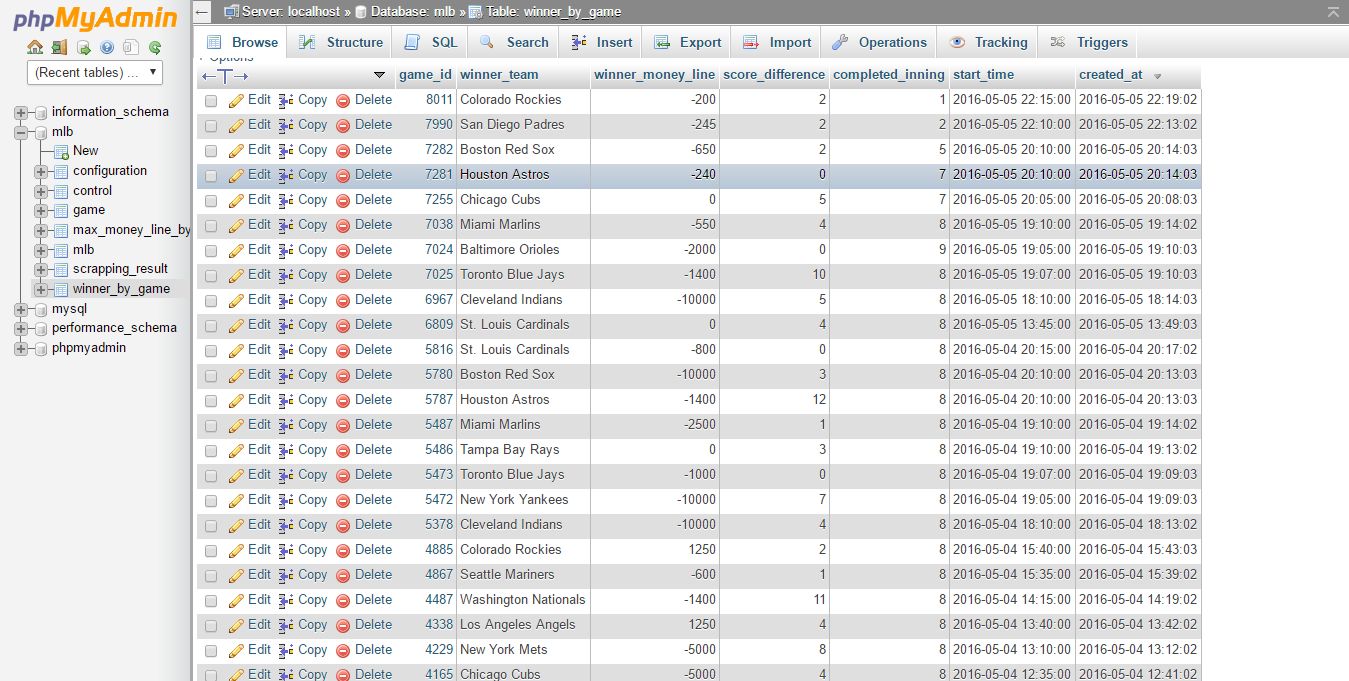
Task: Open the Export tab
Action: [x=688, y=42]
